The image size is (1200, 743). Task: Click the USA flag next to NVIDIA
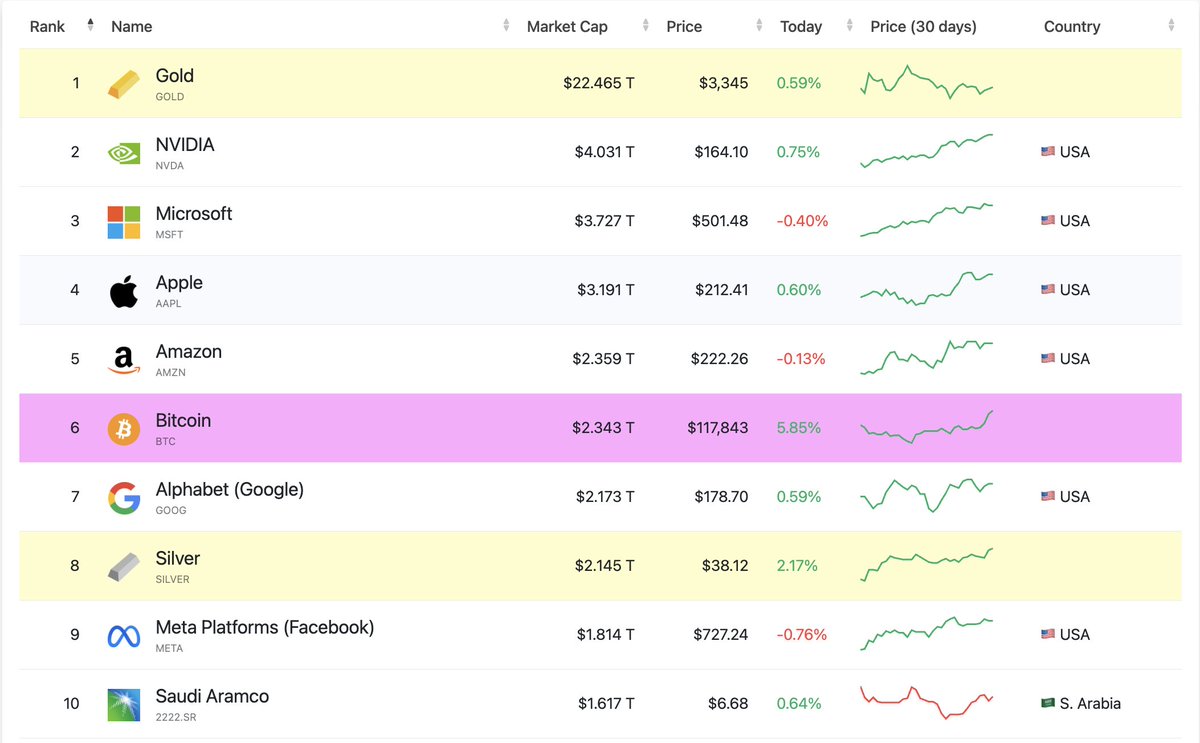[1047, 151]
